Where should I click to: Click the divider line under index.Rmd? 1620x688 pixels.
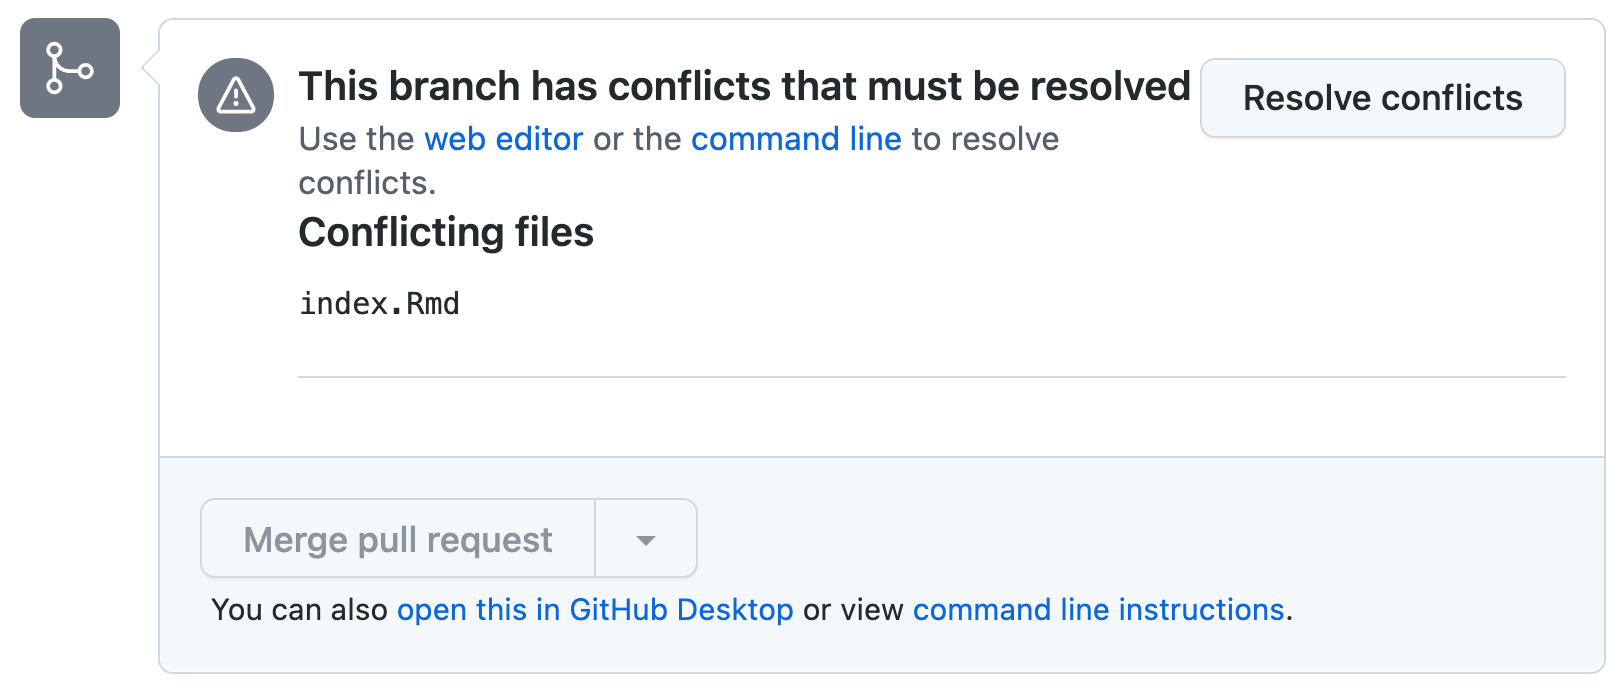[932, 377]
